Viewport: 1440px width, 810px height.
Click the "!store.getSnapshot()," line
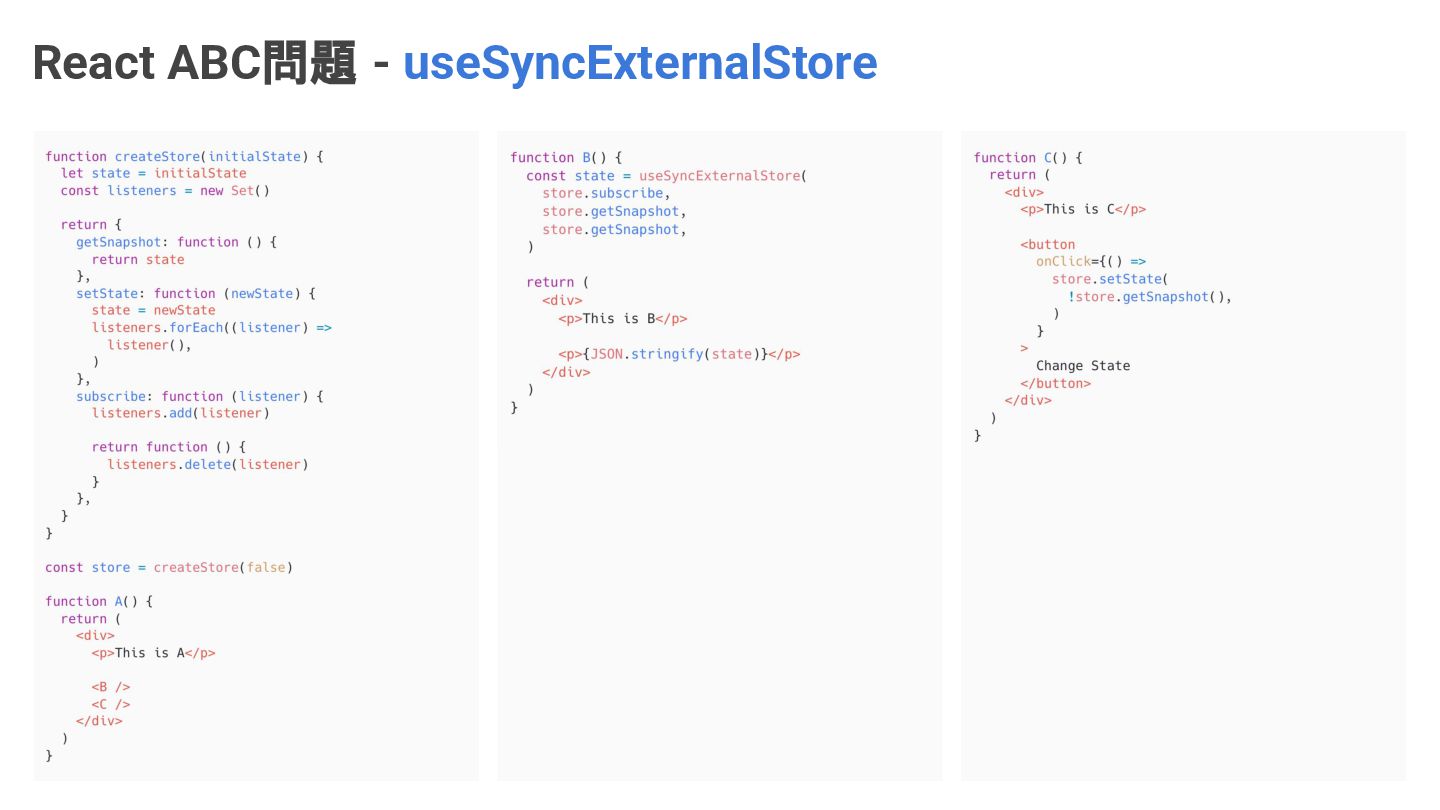[1150, 297]
